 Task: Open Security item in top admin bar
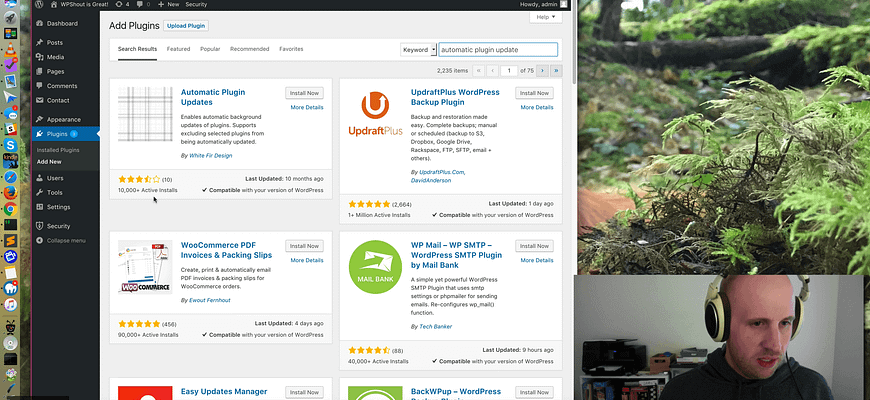[x=196, y=4]
